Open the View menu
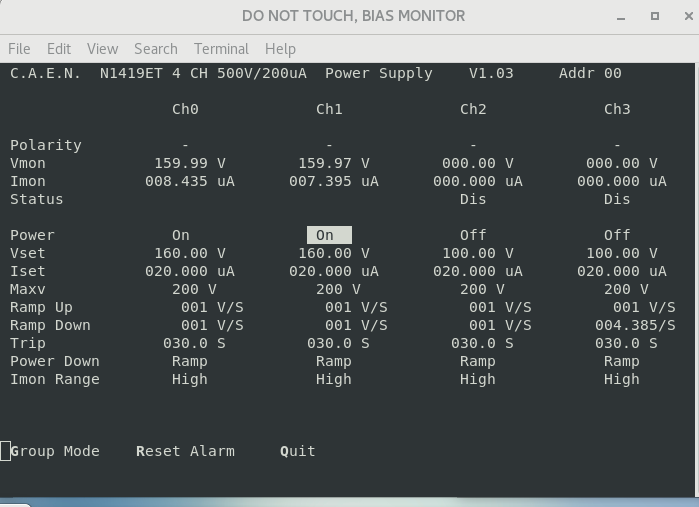 coord(103,49)
